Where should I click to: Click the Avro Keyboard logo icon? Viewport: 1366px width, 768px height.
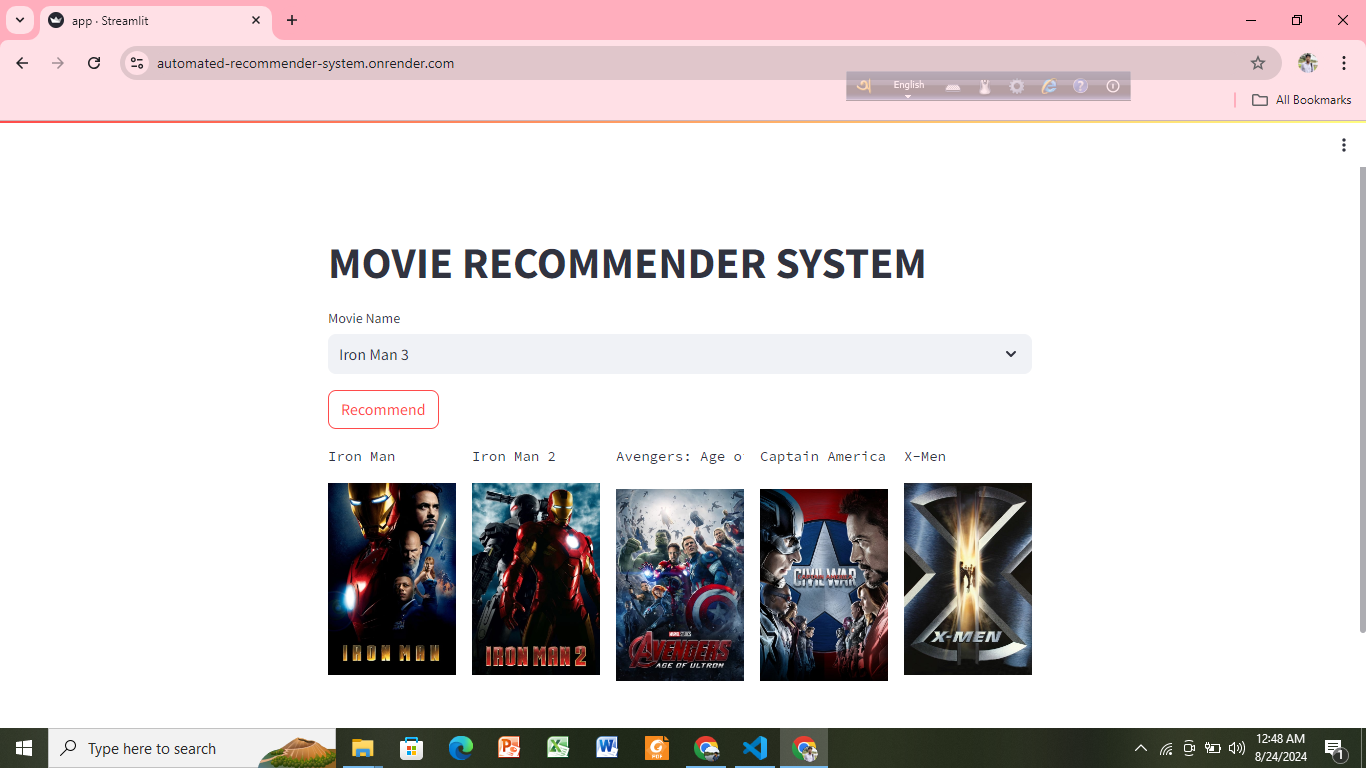tap(864, 86)
